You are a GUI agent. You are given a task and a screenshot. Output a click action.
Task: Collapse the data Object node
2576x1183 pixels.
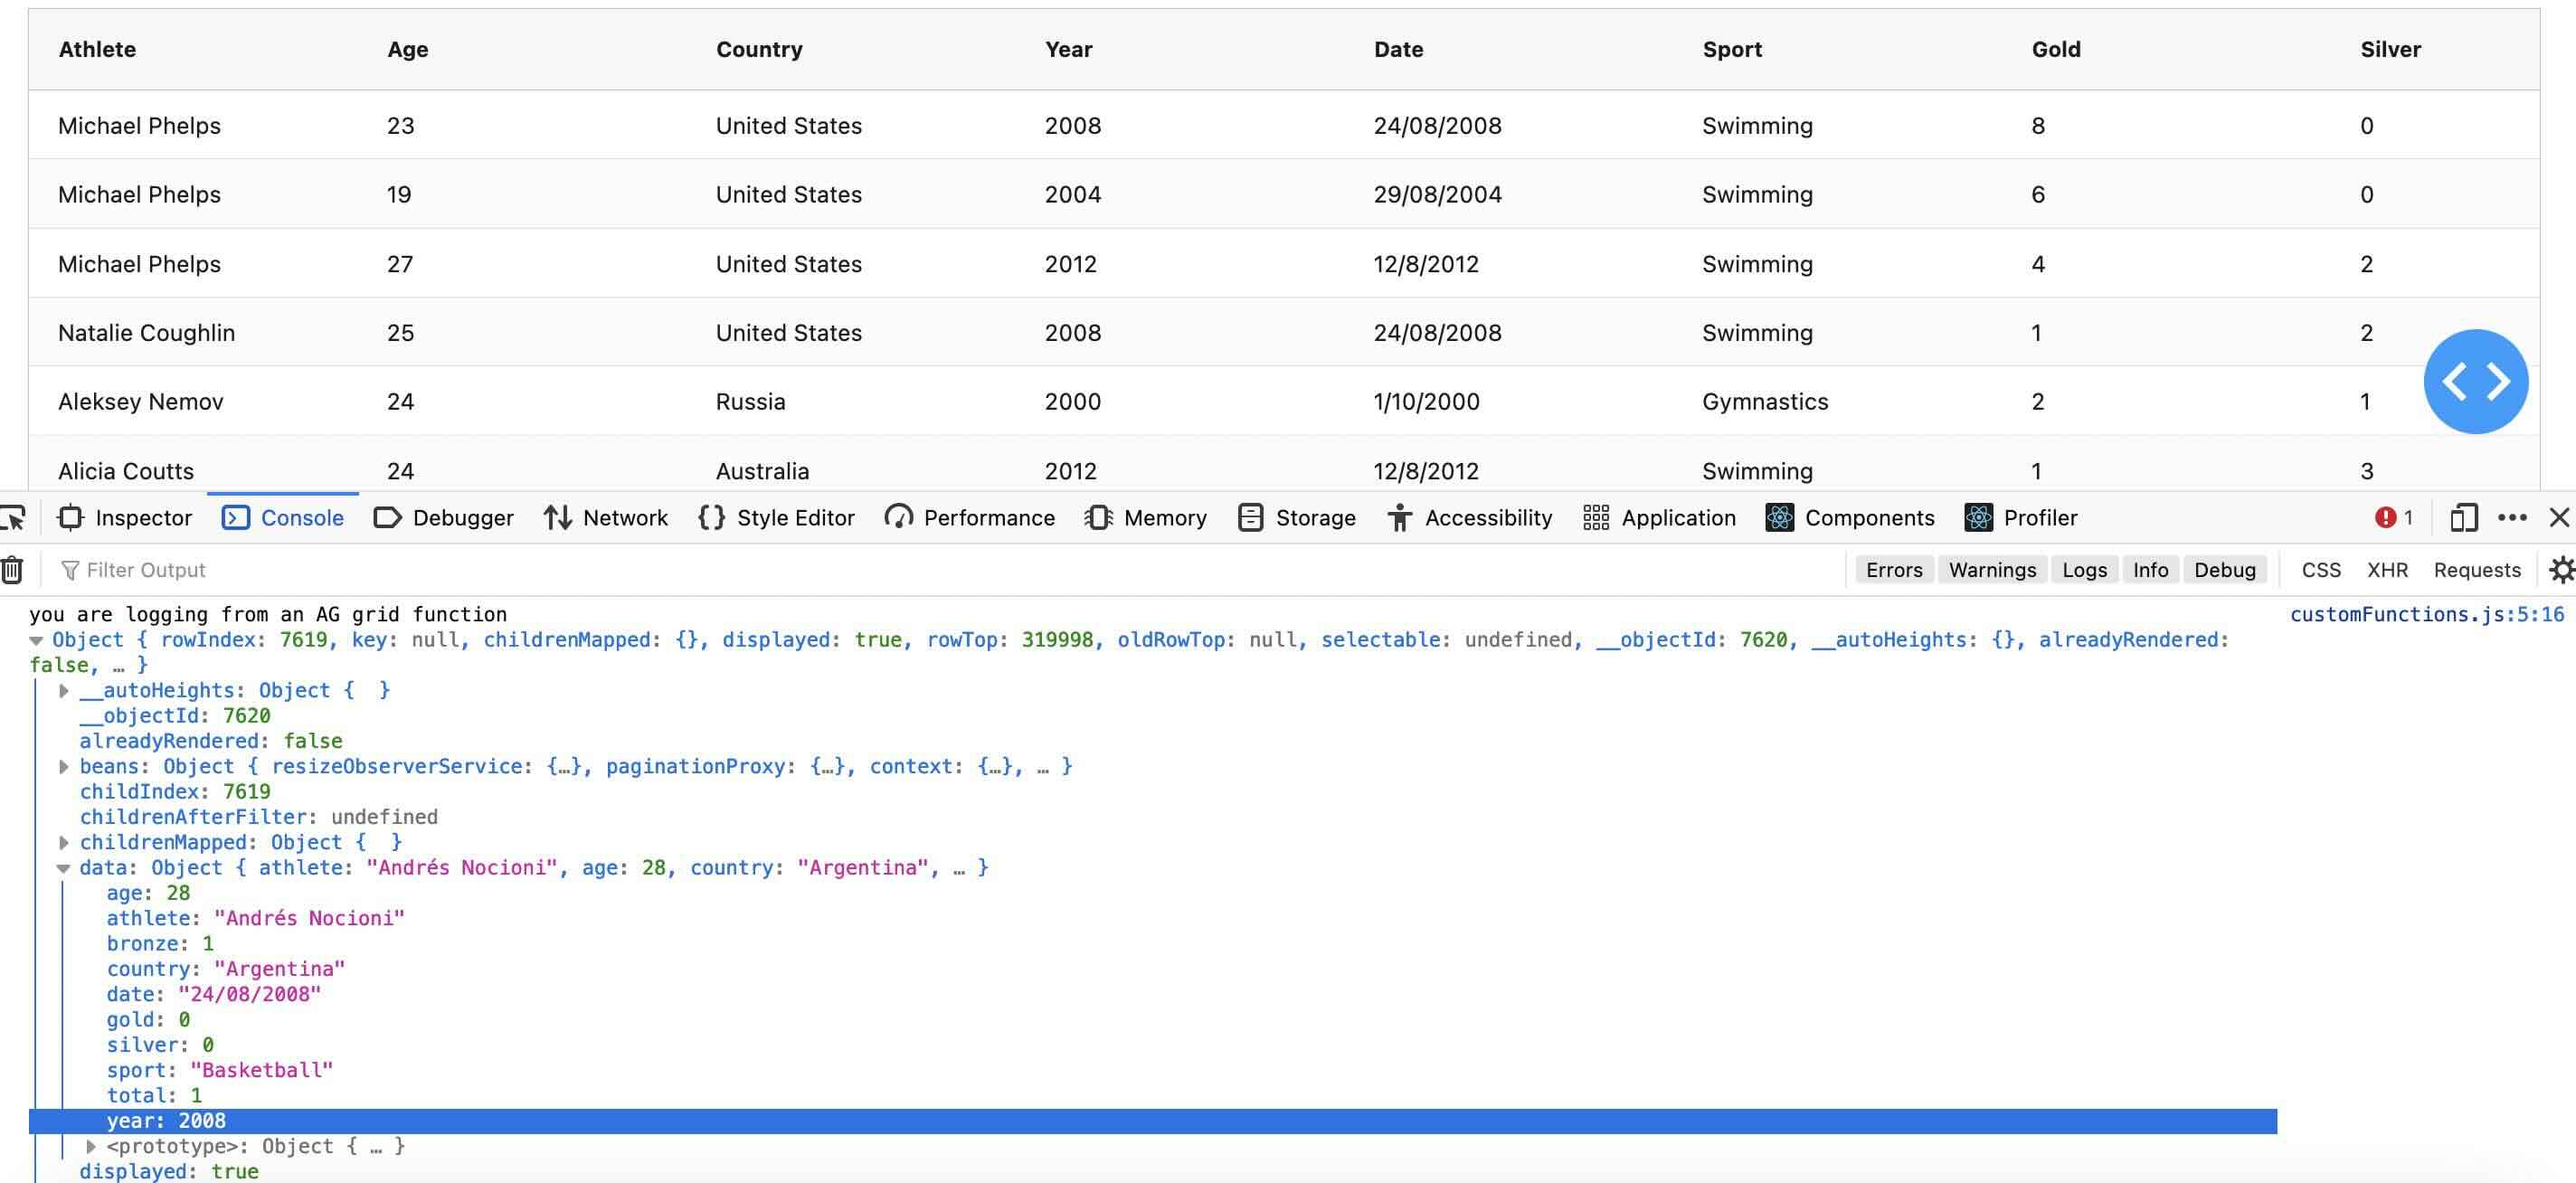pos(63,867)
